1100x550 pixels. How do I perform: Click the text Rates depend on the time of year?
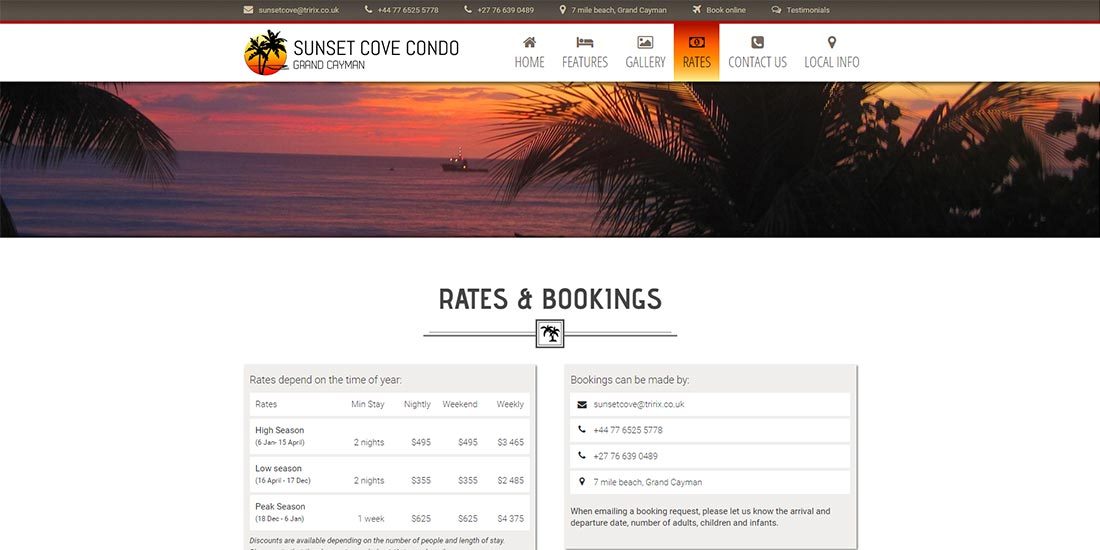point(326,380)
